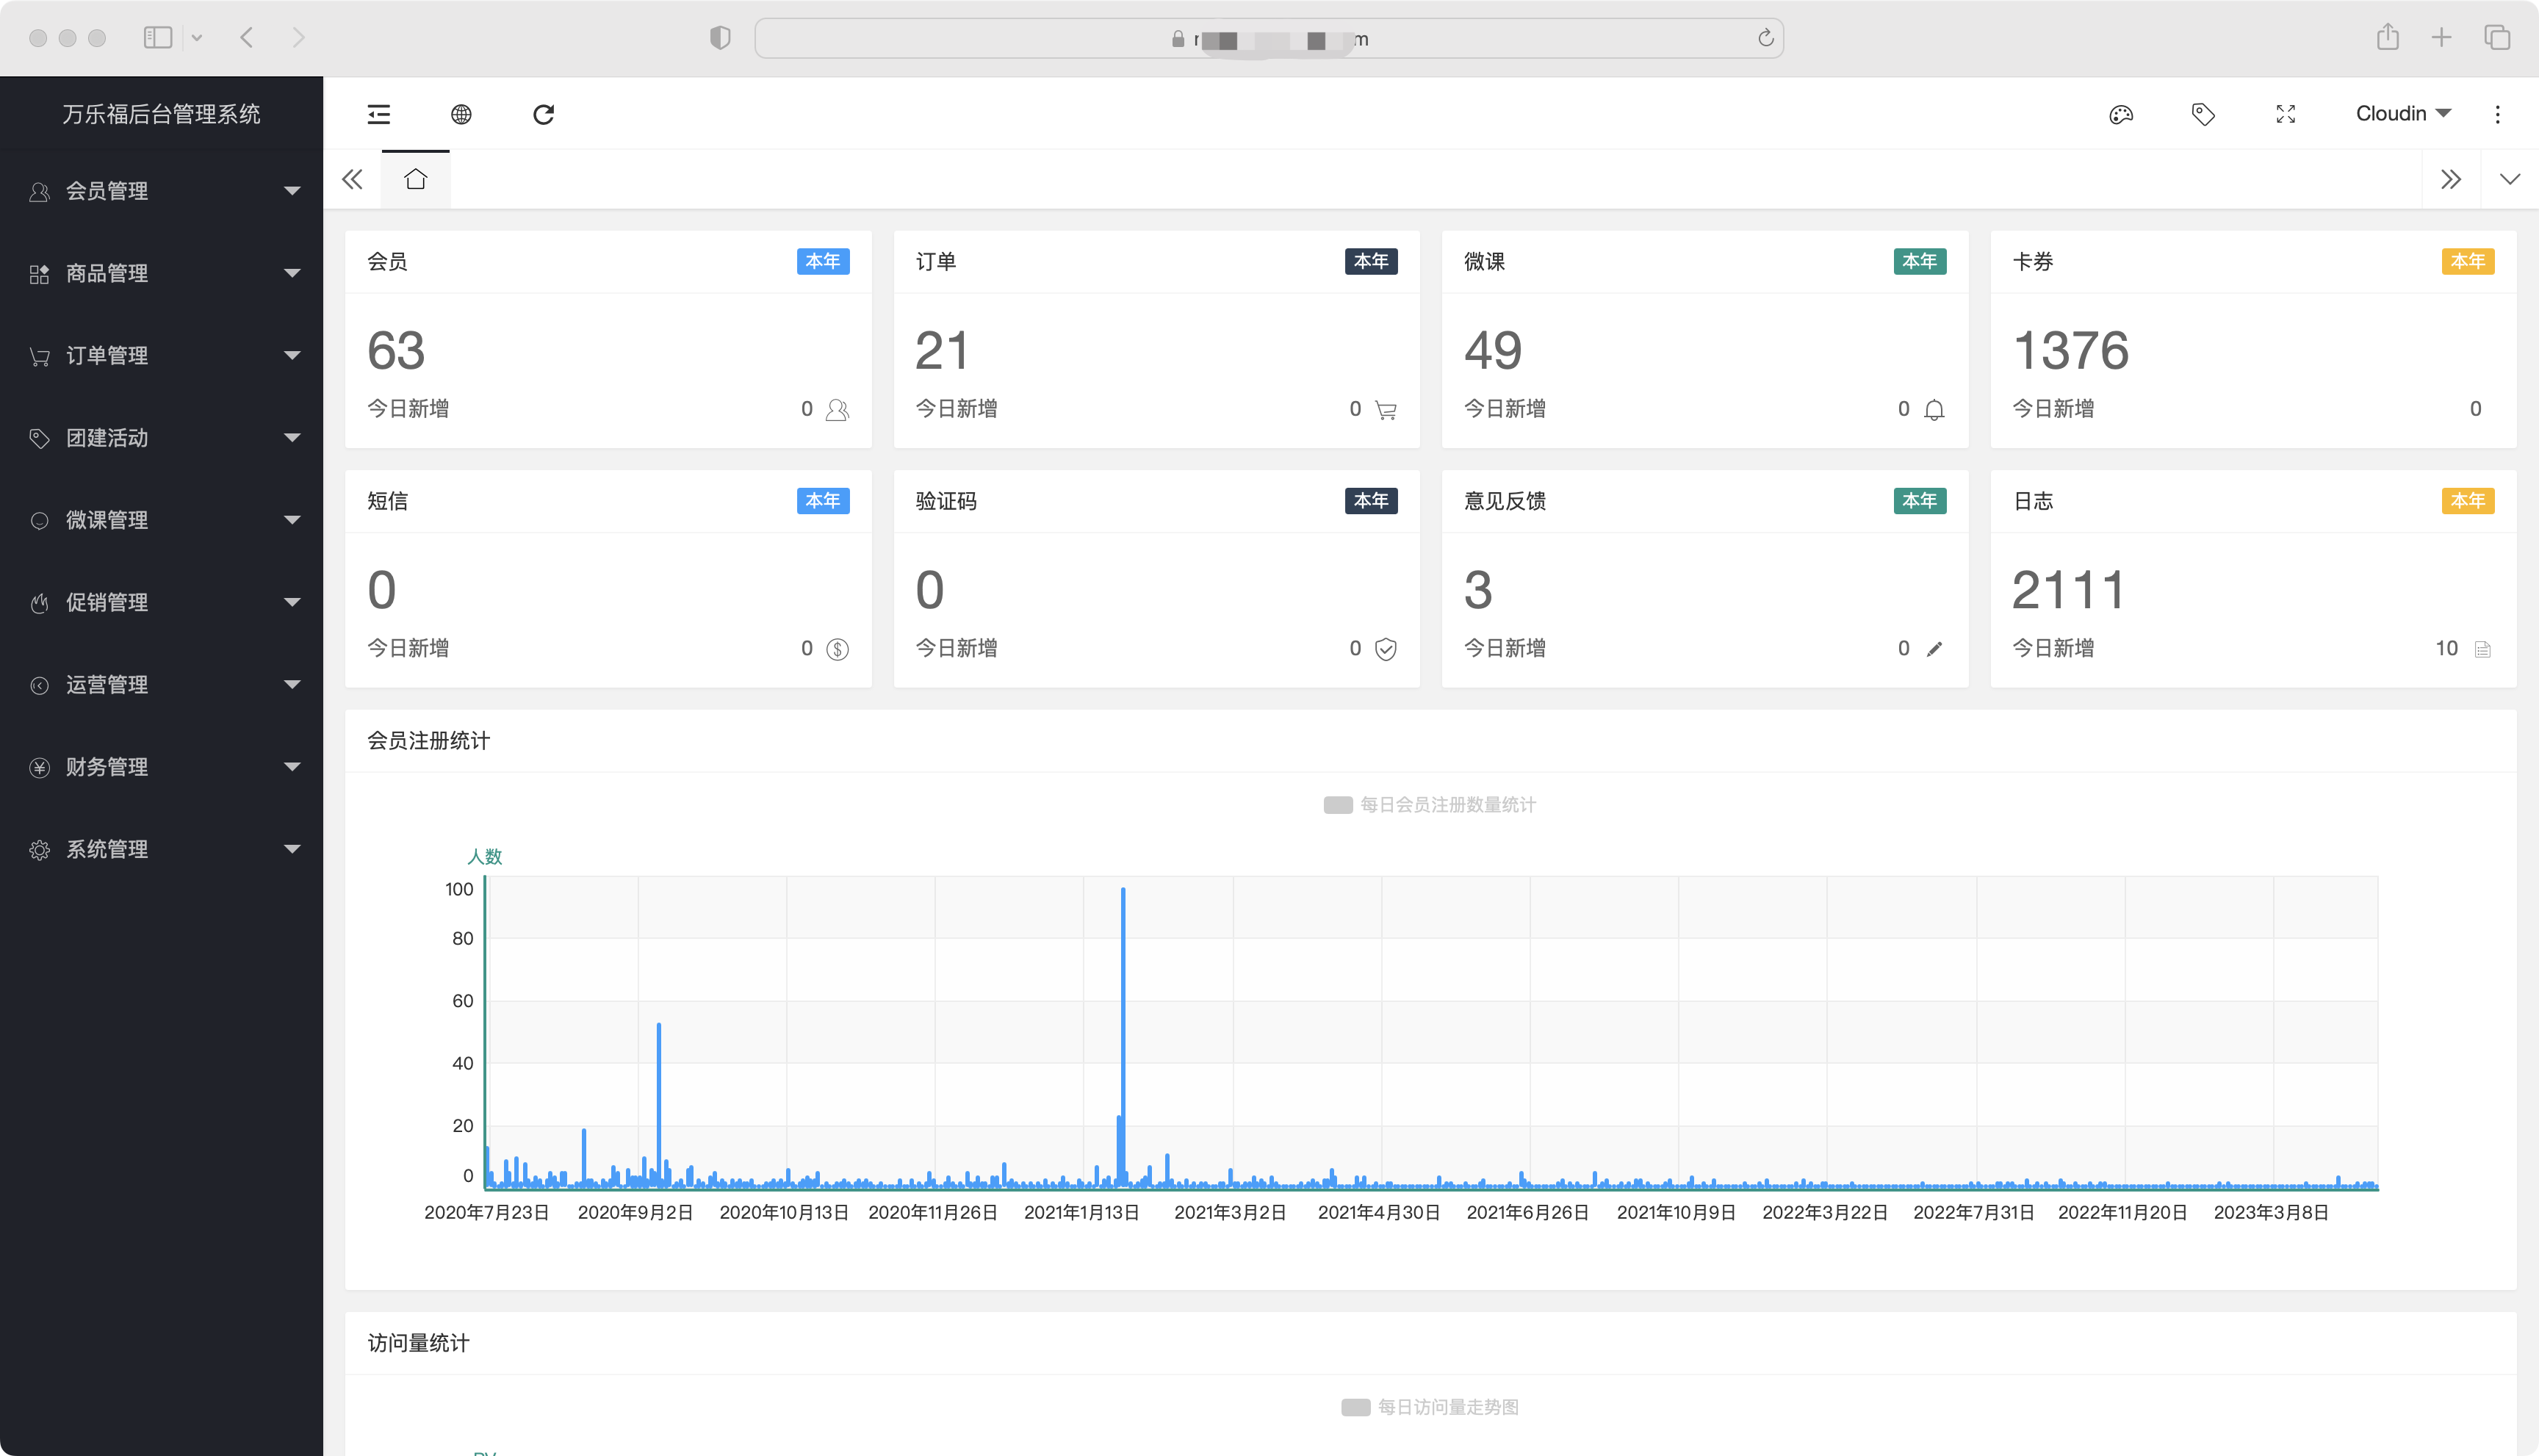Image resolution: width=2539 pixels, height=1456 pixels.
Task: Click the 万乐福后台管理系统 title link
Action: [x=161, y=114]
